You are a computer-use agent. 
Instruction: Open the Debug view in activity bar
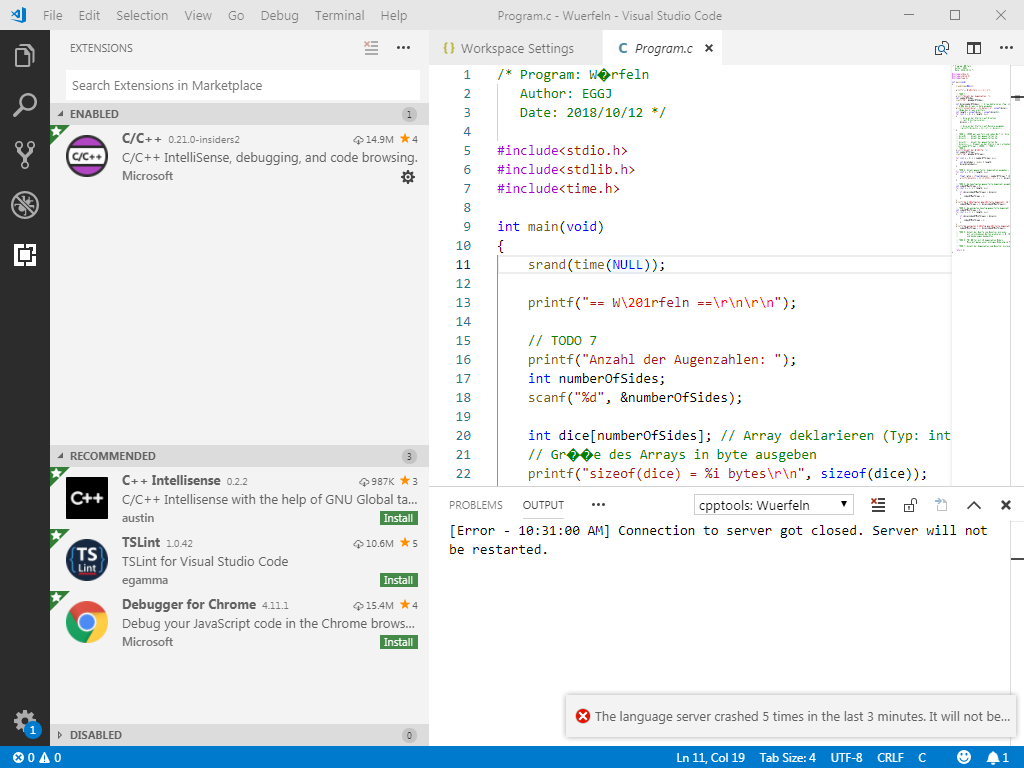(x=25, y=205)
